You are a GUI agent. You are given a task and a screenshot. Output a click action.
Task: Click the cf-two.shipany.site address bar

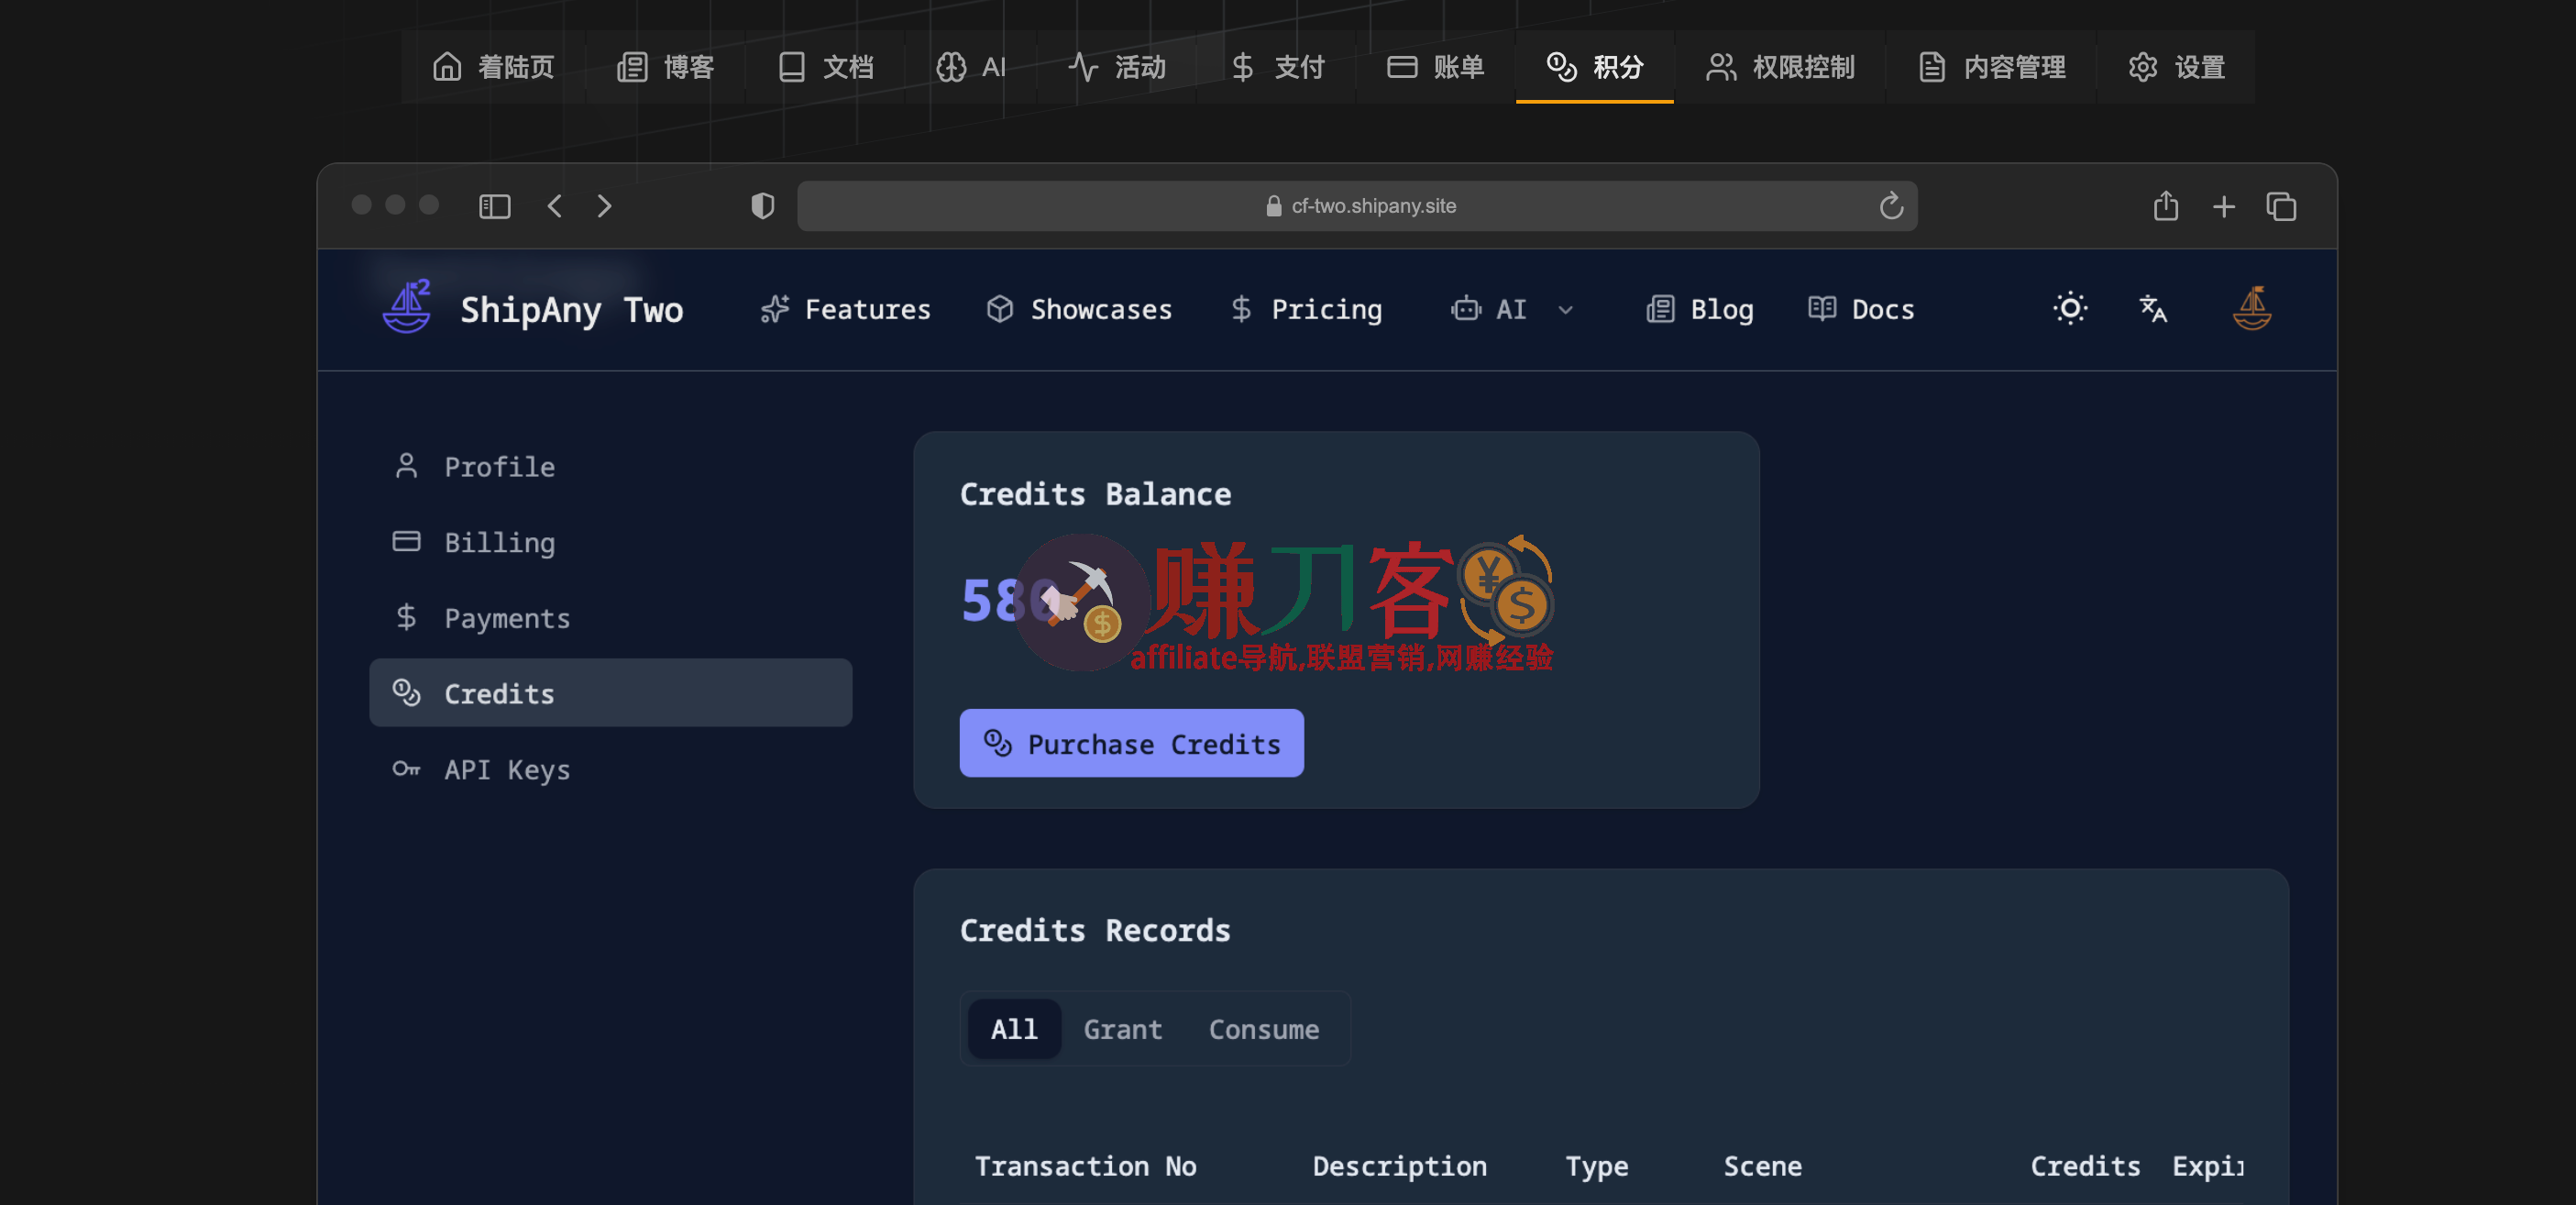click(1357, 206)
